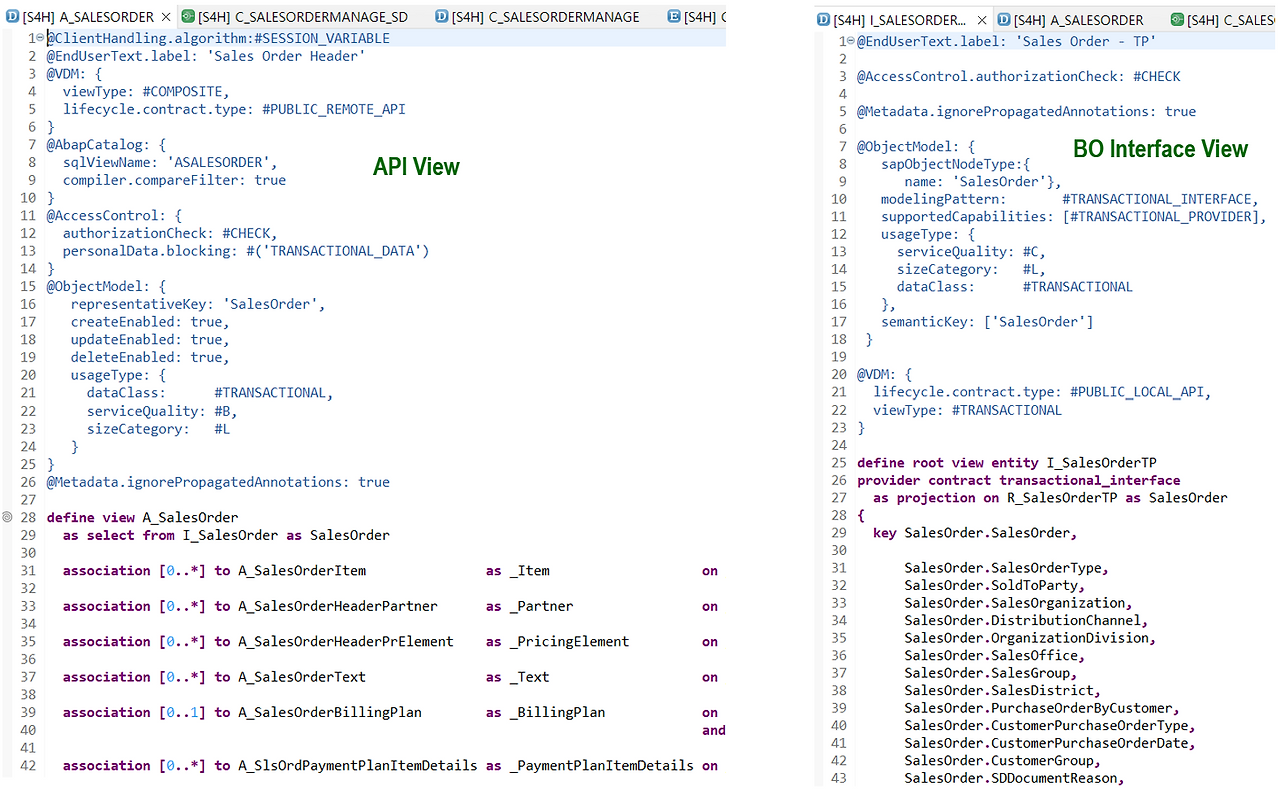Image resolution: width=1280 pixels, height=794 pixels.
Task: Click line number 28 in the left gutter
Action: click(28, 517)
